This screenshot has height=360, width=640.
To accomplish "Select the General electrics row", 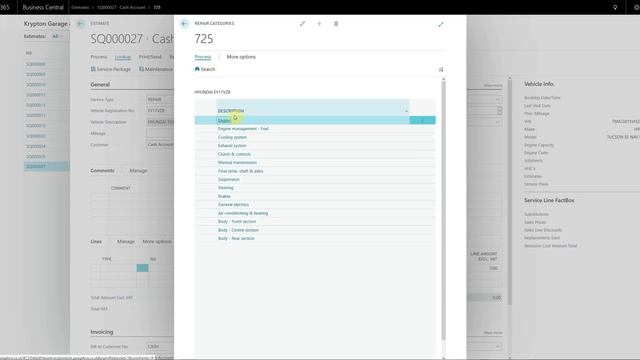I will pos(315,204).
